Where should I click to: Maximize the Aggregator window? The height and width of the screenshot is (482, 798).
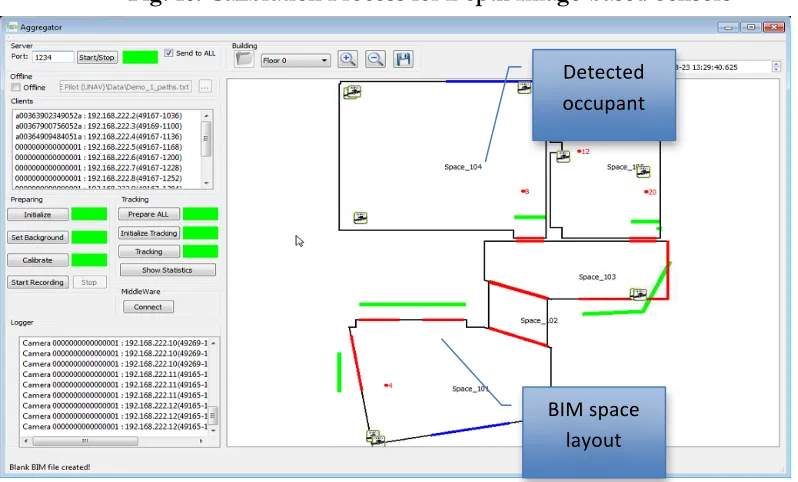(751, 27)
